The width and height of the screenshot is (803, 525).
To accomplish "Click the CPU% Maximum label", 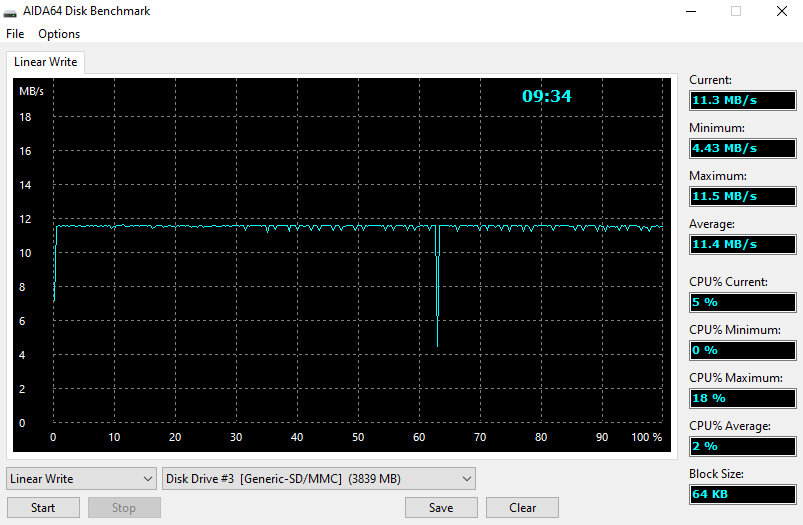I will click(735, 378).
